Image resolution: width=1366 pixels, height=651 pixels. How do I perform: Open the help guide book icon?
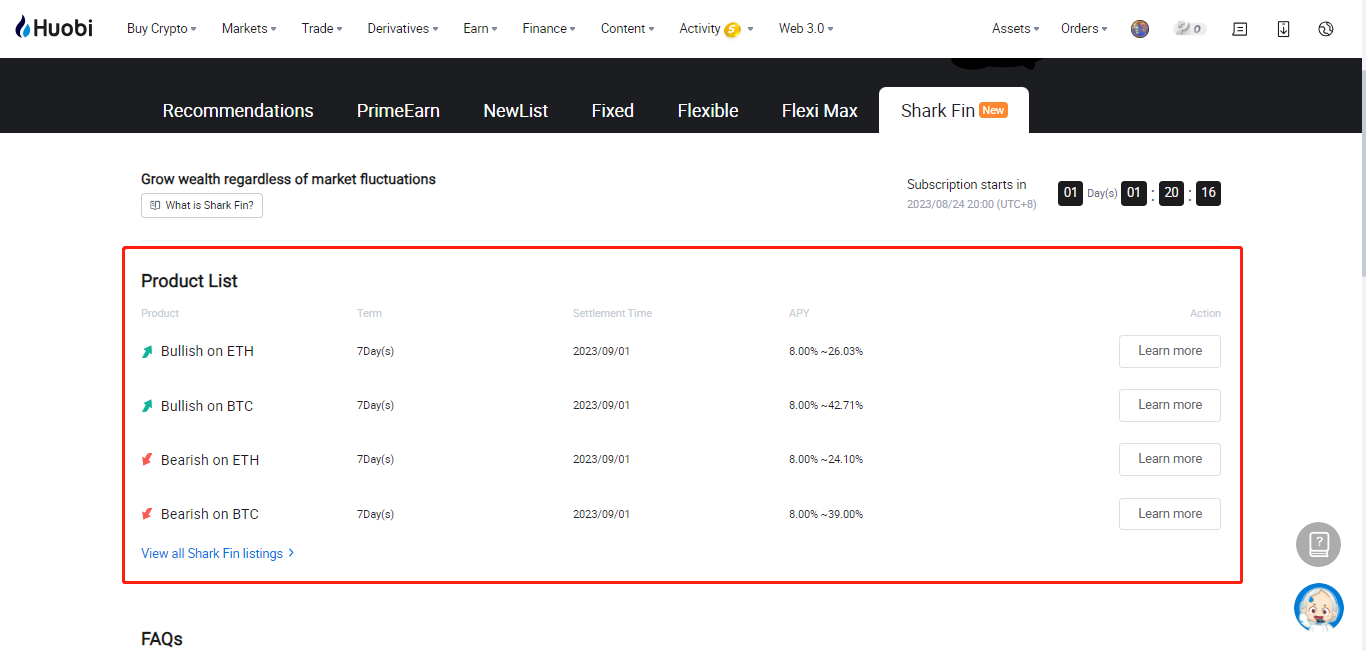coord(1318,545)
